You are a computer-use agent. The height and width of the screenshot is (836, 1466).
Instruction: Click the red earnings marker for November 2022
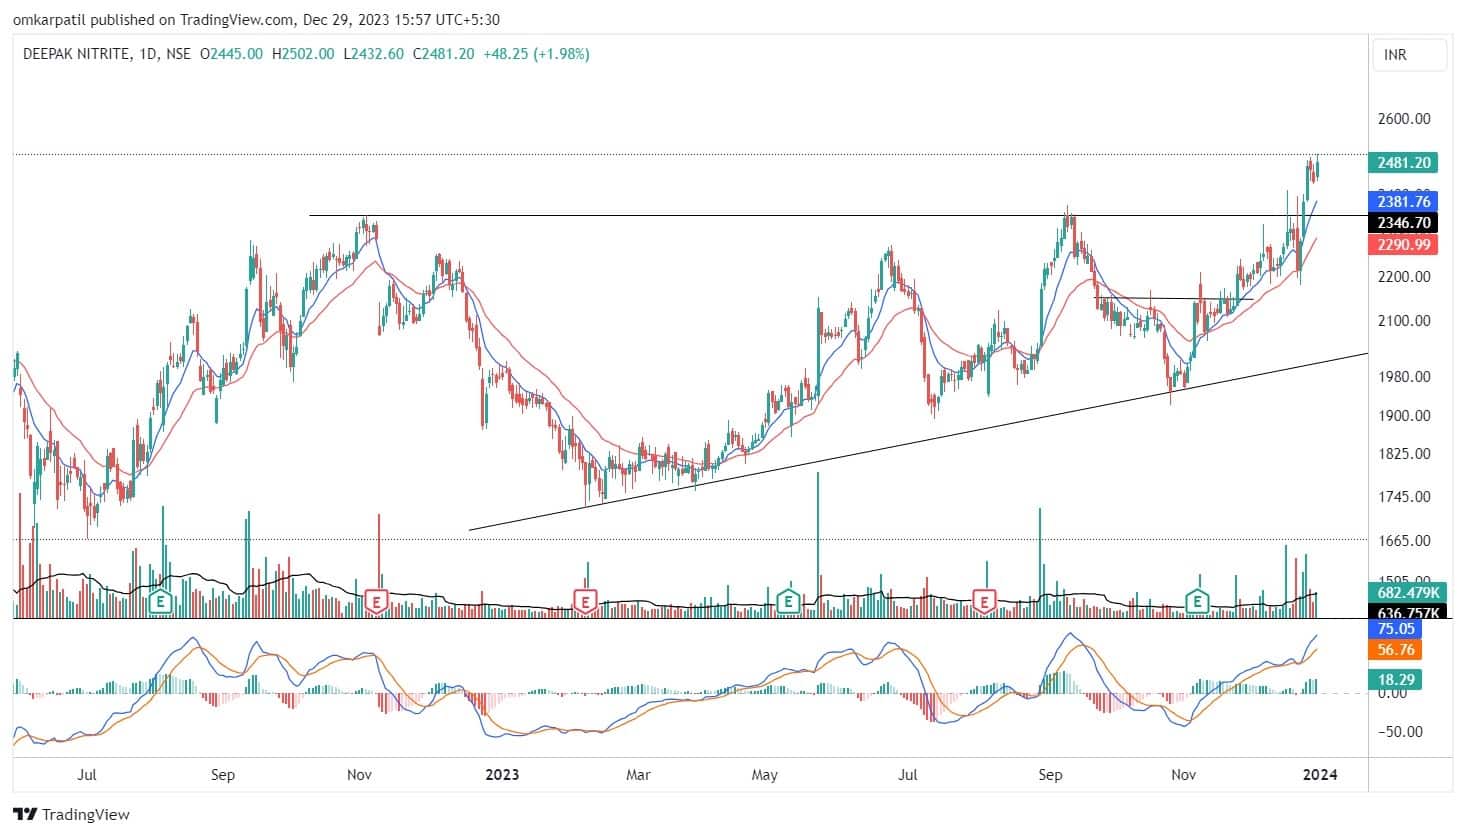tap(377, 601)
